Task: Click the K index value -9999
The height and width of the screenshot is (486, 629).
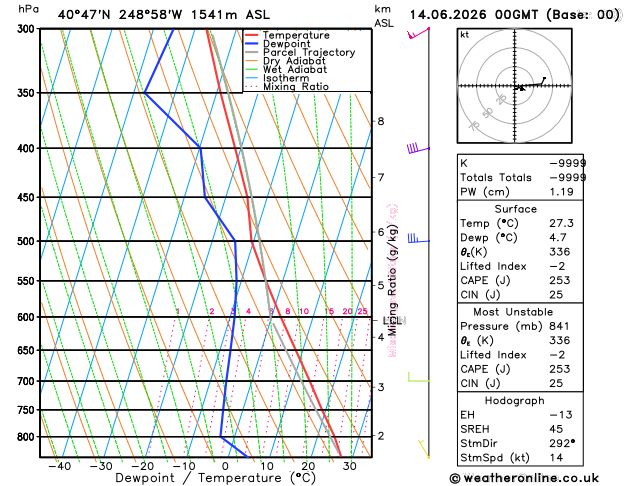Action: coord(567,163)
